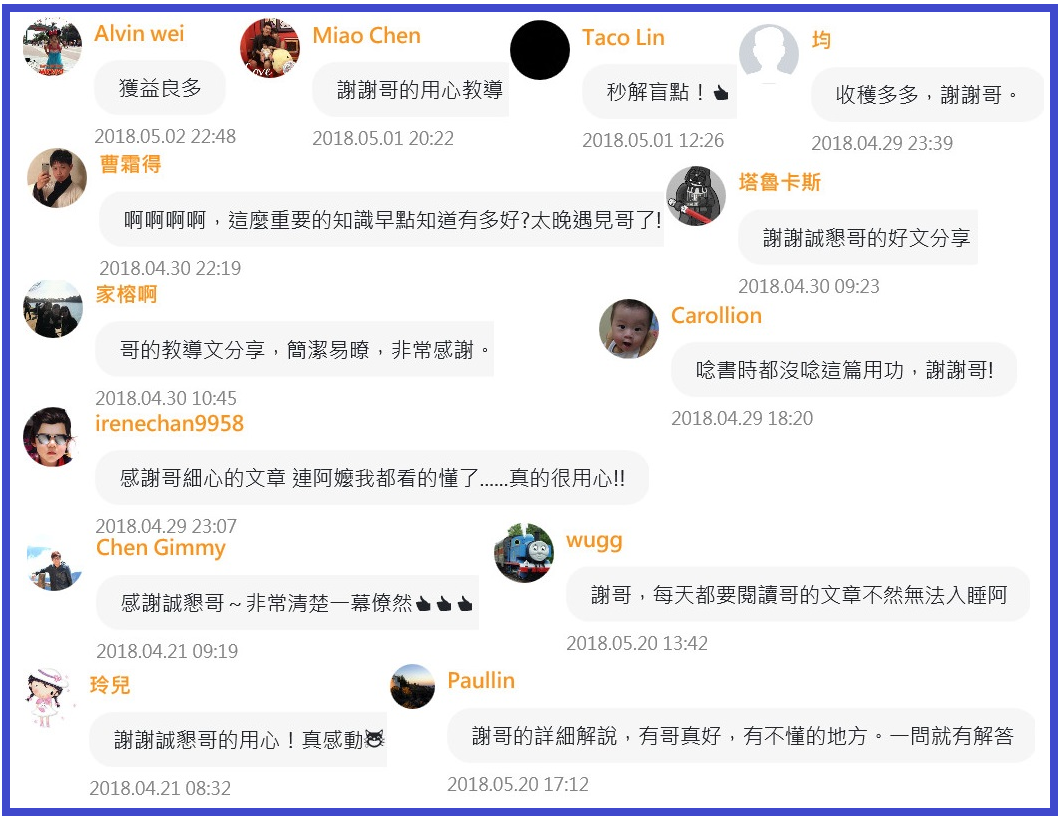This screenshot has width=1063, height=817.
Task: Click Chen Gimmy's avatar photo
Action: 54,565
